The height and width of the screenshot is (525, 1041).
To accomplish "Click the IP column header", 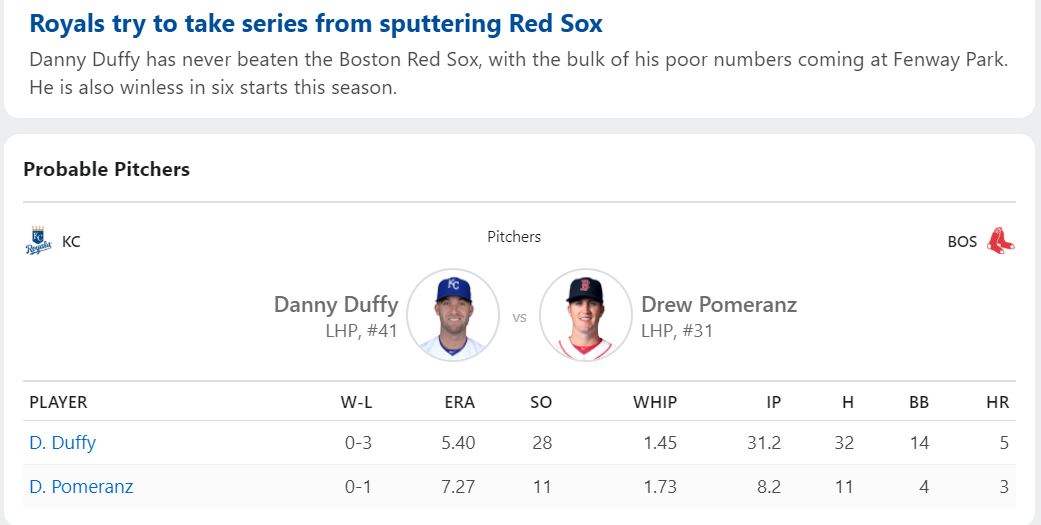I will click(773, 403).
